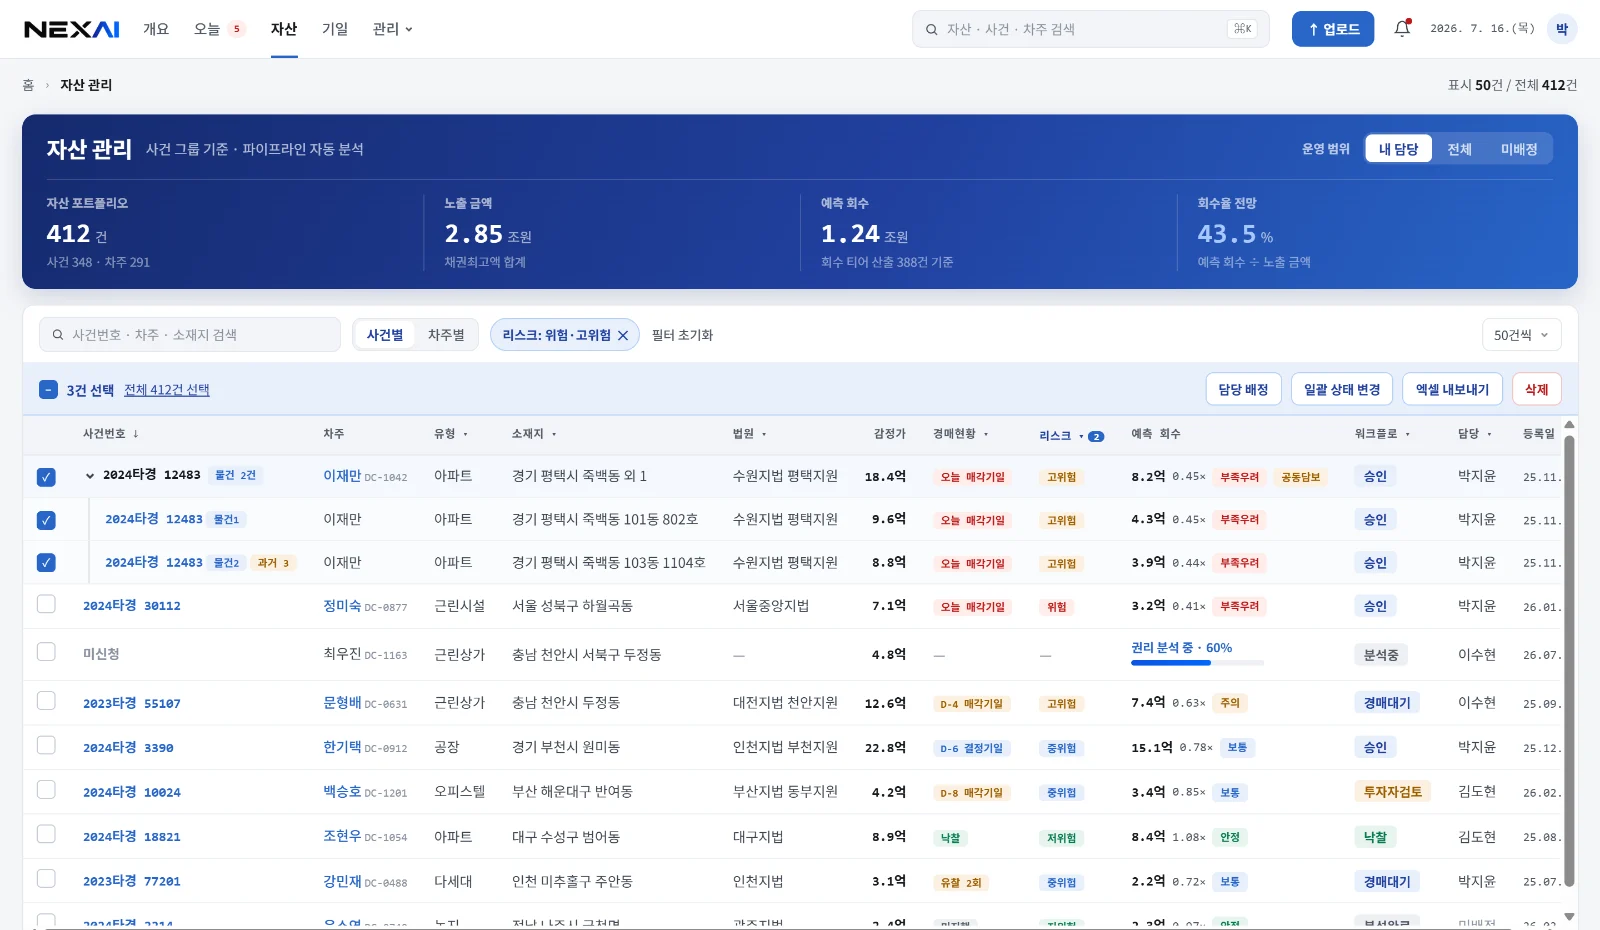Select the 2023타경 55107 row checkbox
Viewport: 1600px width, 930px height.
pos(46,701)
